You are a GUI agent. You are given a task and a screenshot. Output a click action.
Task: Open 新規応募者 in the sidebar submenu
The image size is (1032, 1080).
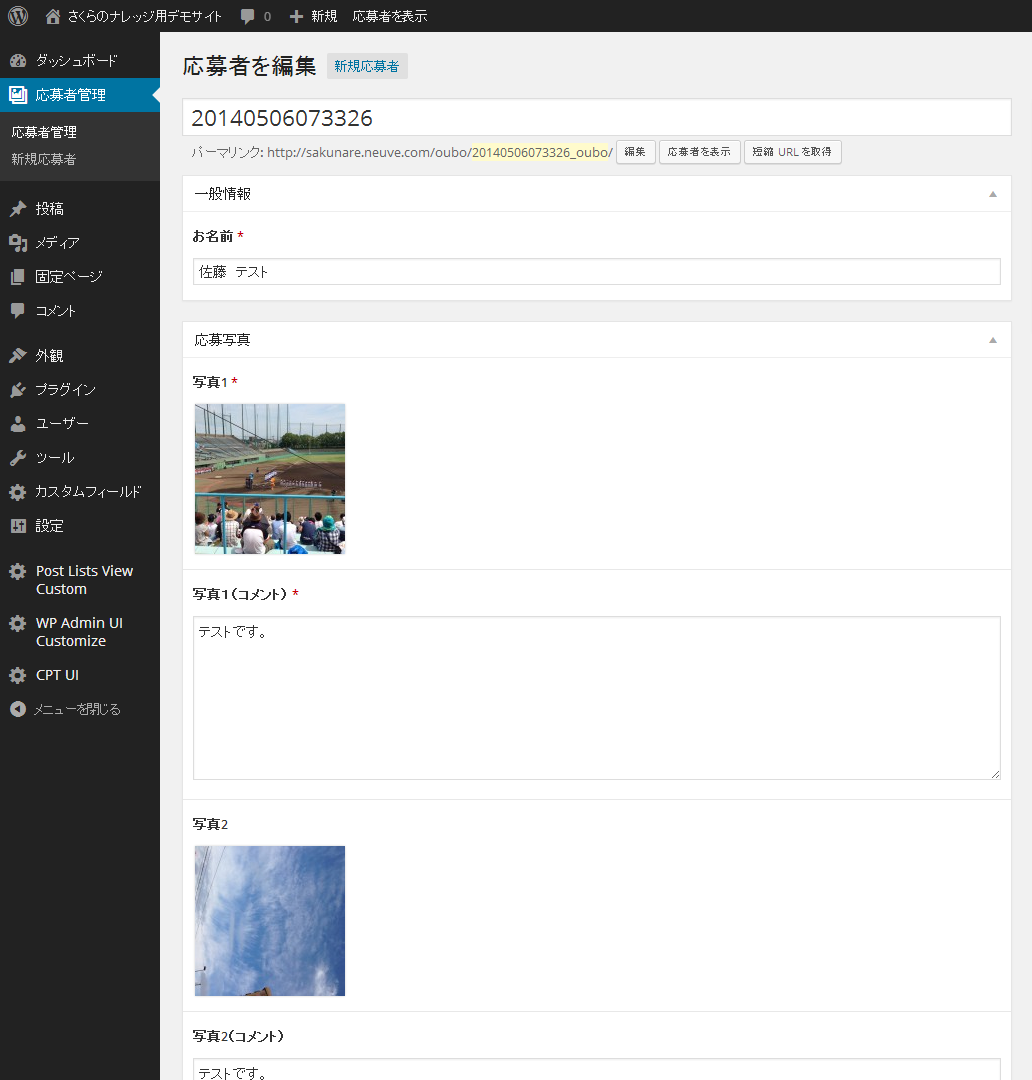pos(44,159)
